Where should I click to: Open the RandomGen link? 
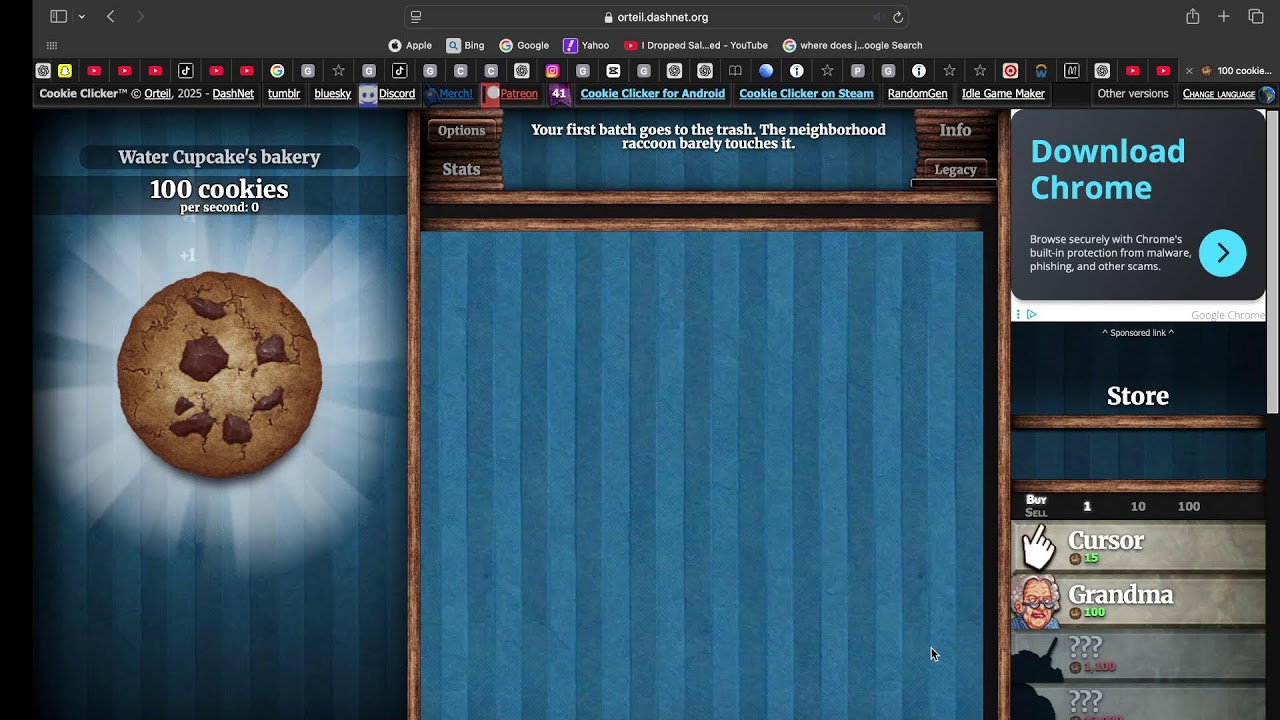[x=917, y=94]
